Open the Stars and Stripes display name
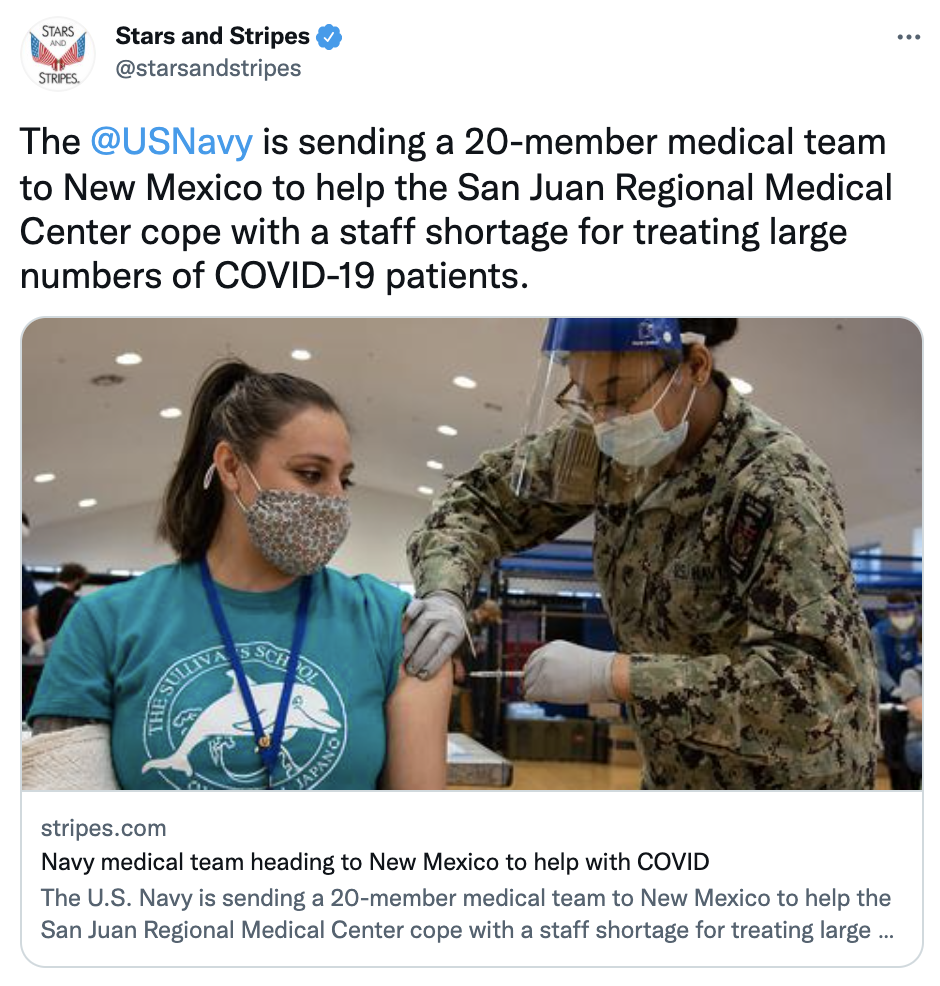The height and width of the screenshot is (986, 940). [x=213, y=36]
